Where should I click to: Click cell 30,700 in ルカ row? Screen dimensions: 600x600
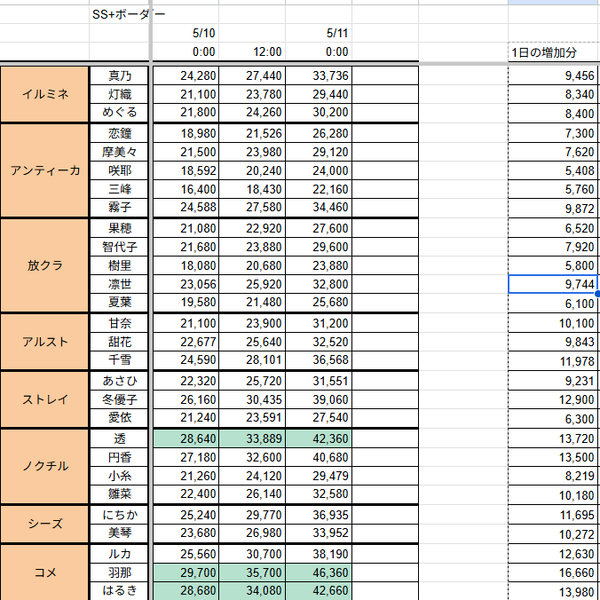click(252, 554)
